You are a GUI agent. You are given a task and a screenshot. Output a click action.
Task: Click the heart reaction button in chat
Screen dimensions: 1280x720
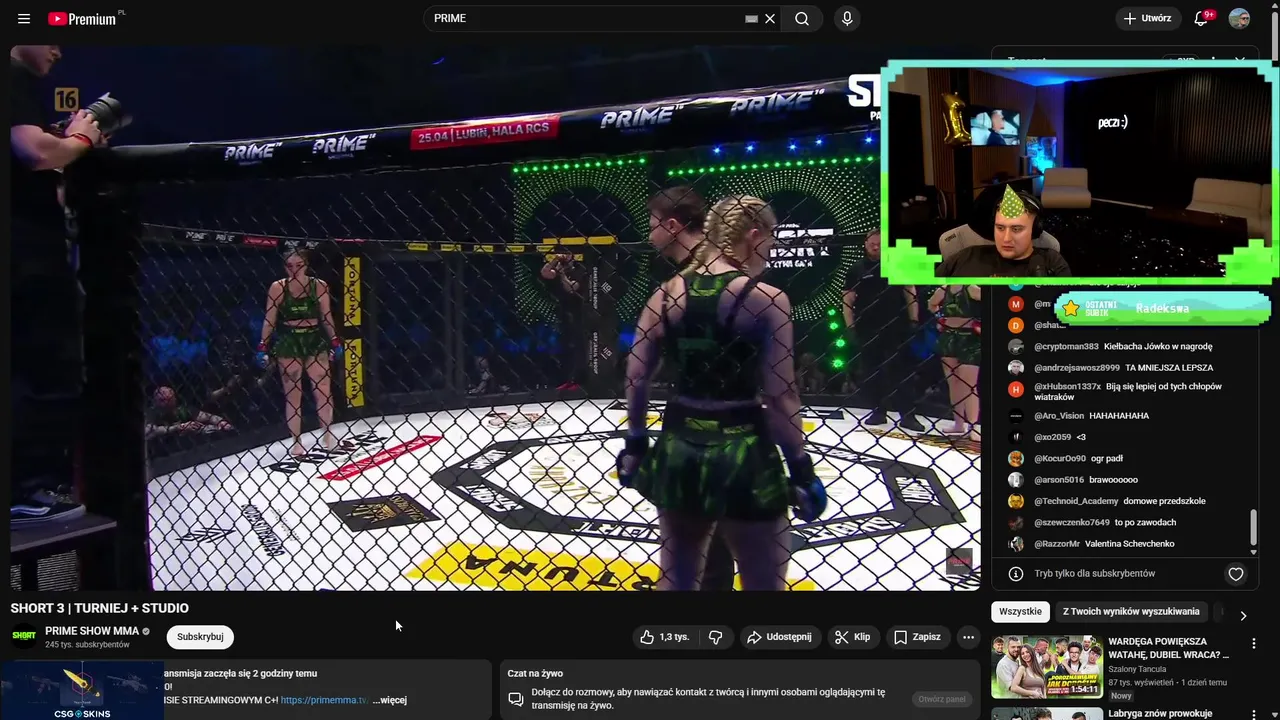[1236, 574]
